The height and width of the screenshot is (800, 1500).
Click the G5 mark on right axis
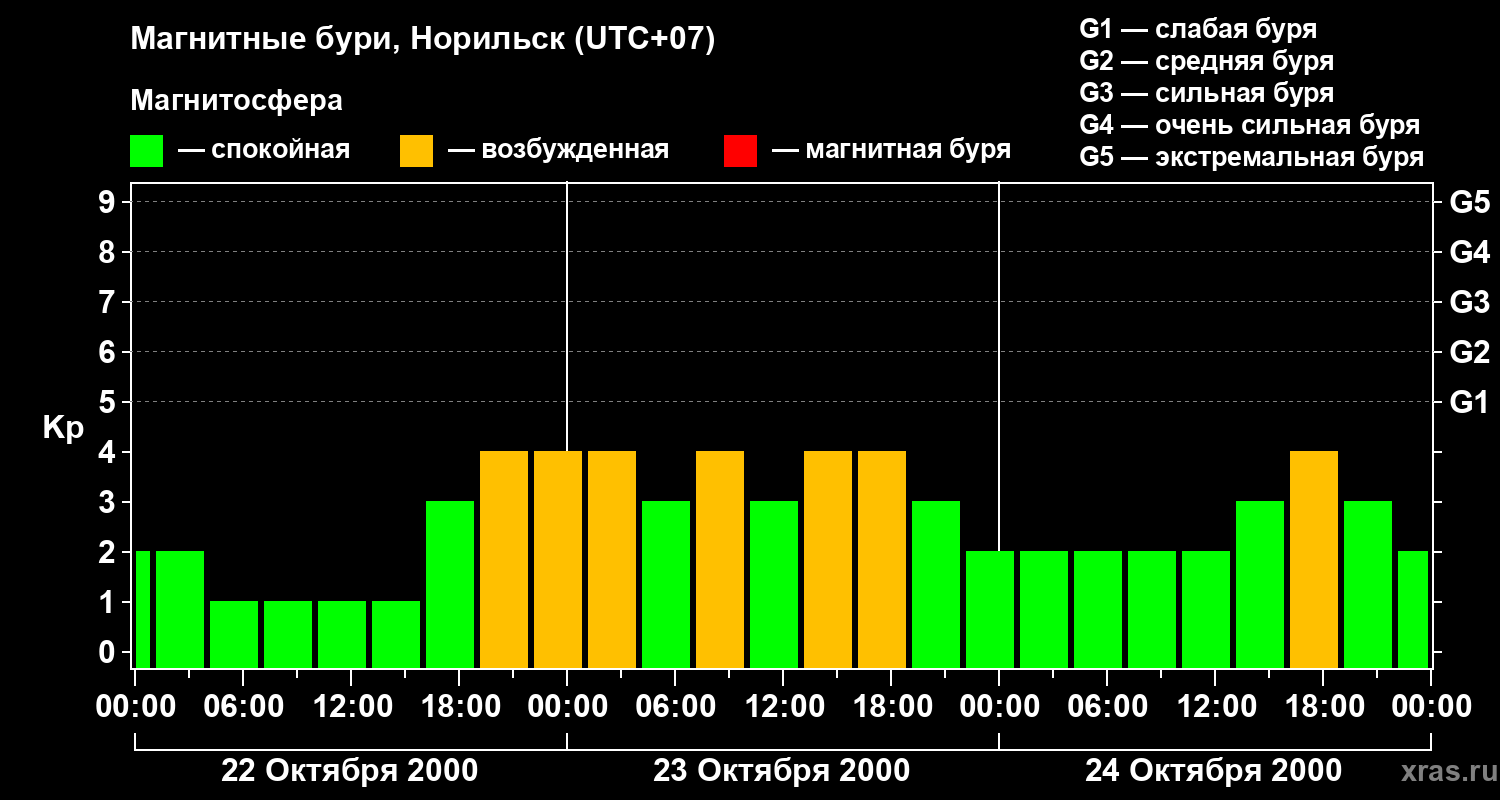(1470, 202)
